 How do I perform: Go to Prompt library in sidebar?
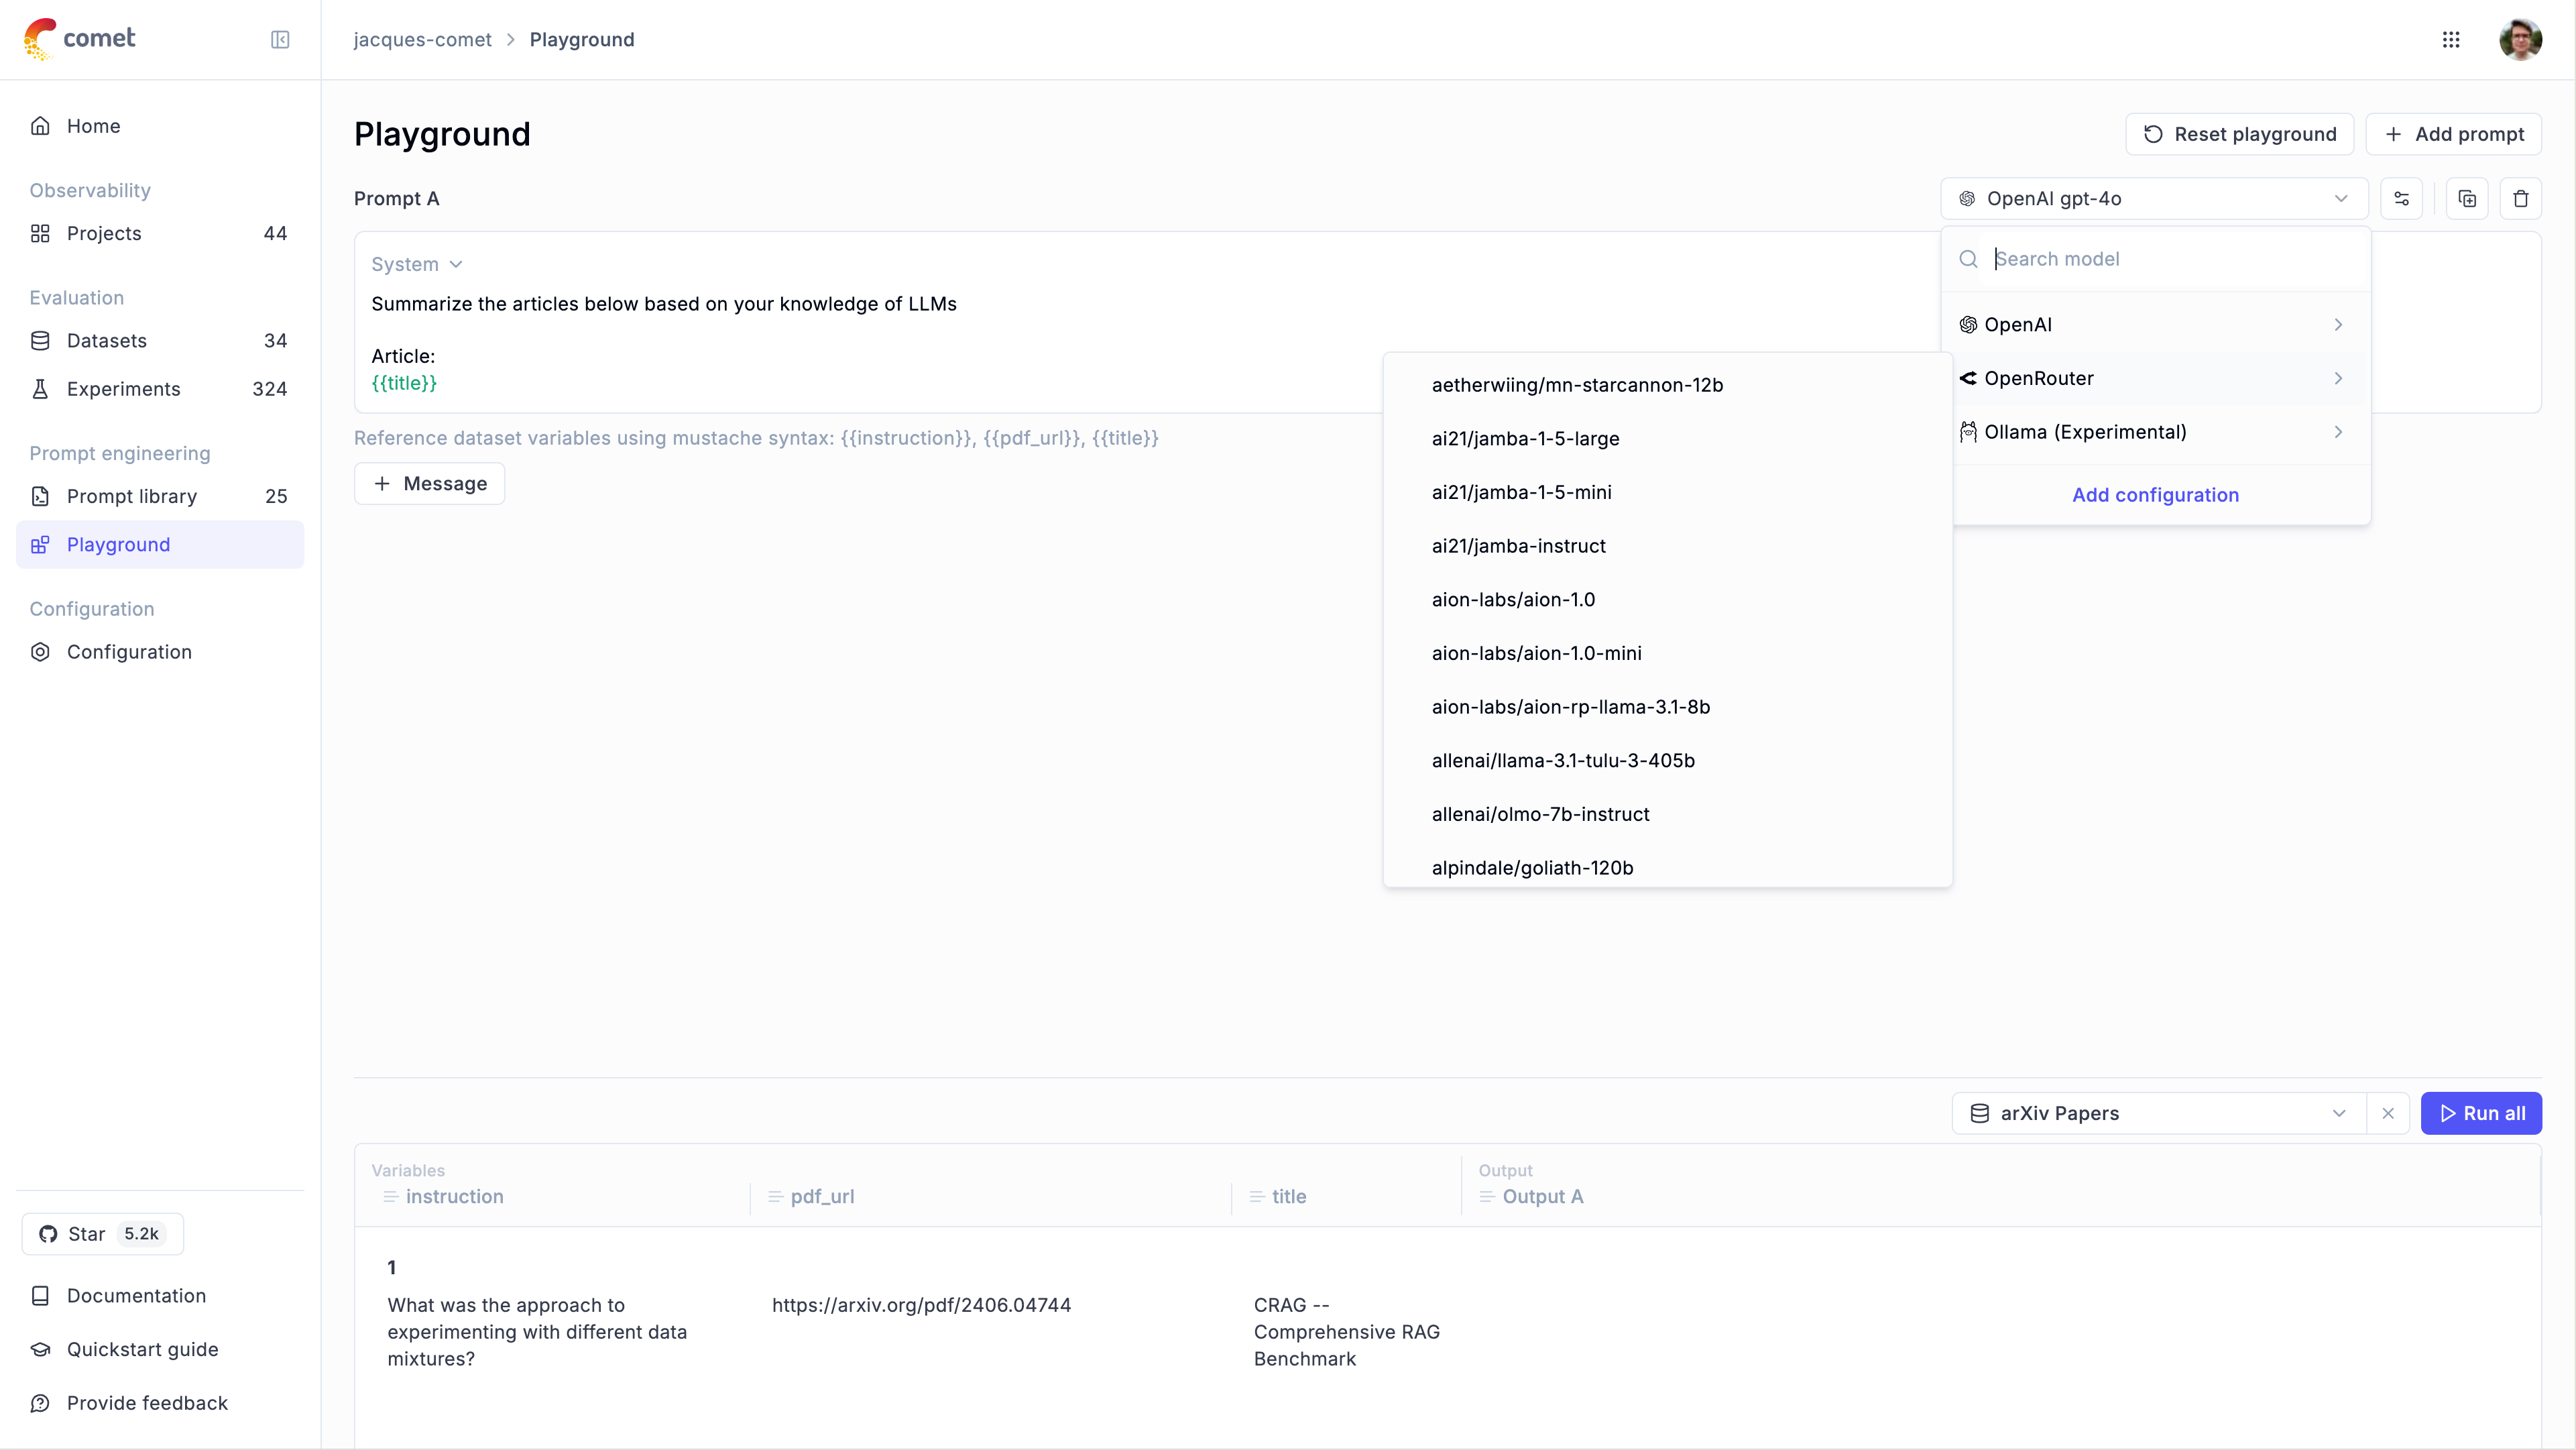click(x=132, y=496)
